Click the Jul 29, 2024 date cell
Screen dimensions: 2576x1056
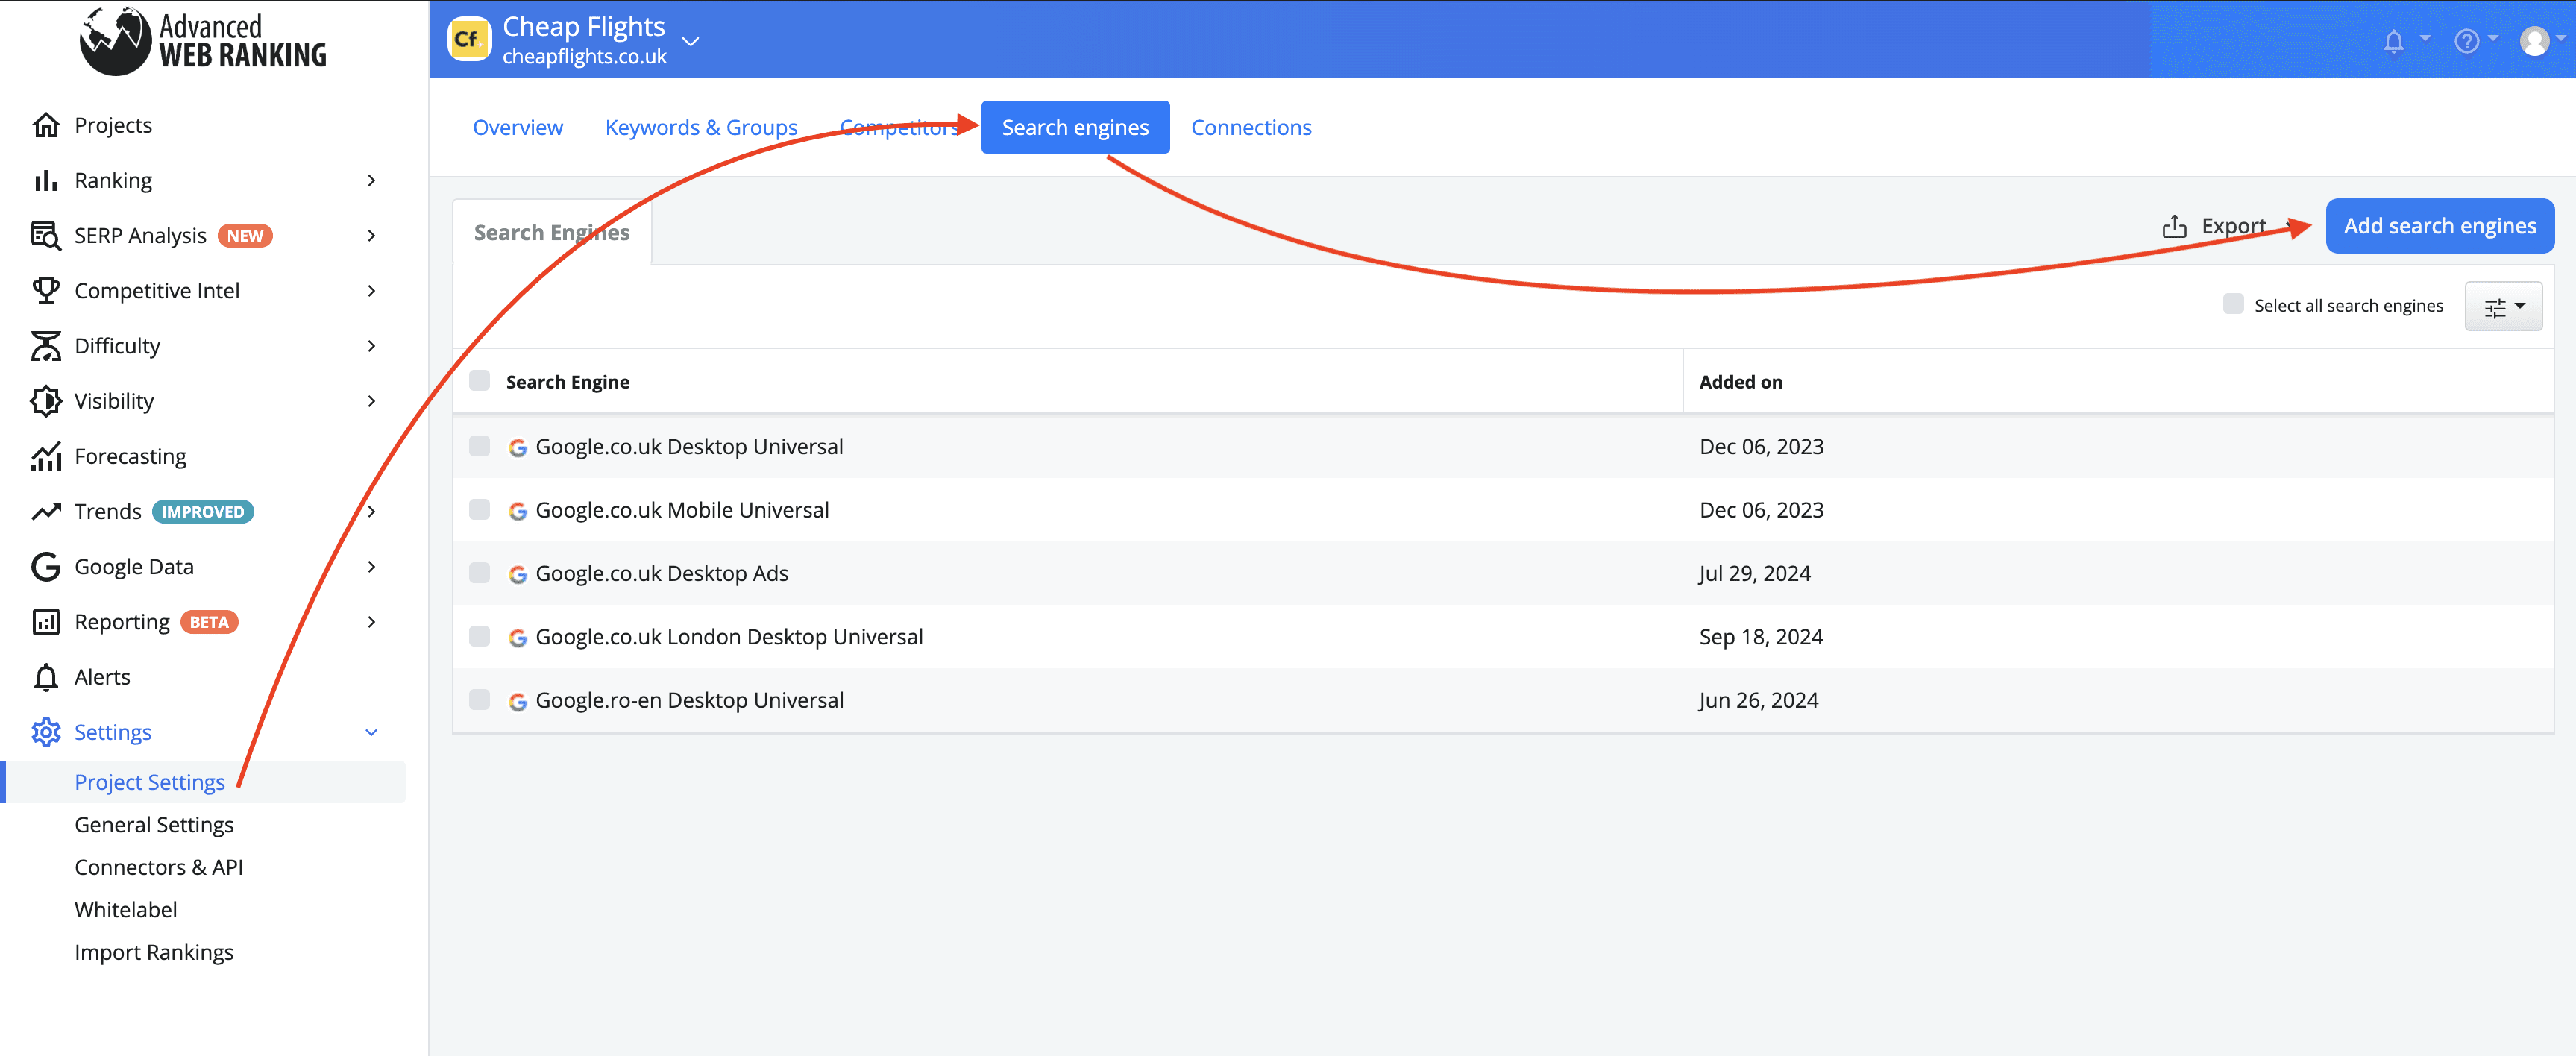coord(1755,573)
